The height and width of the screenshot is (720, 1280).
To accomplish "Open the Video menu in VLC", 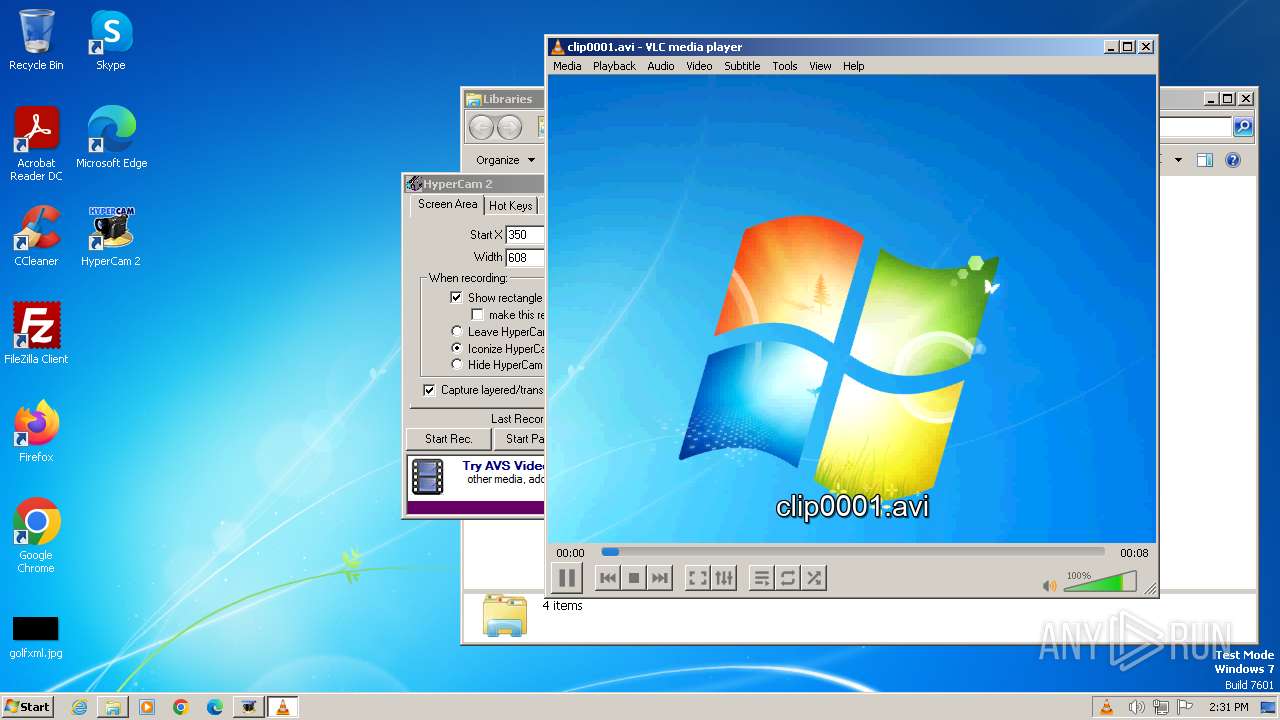I will click(699, 66).
